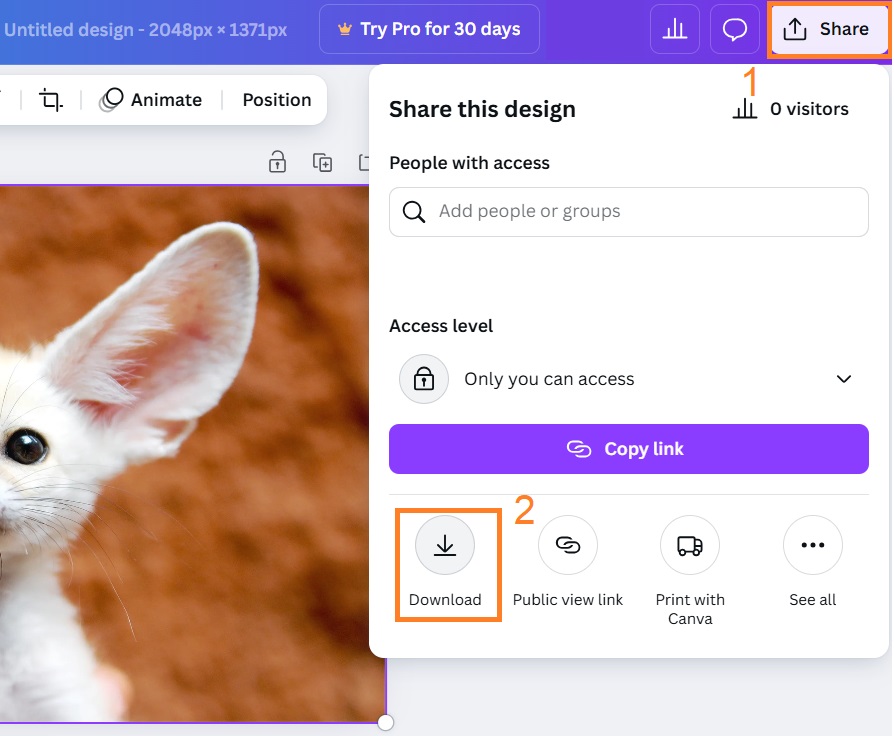This screenshot has width=894, height=736.
Task: Open the Comments panel
Action: pos(735,29)
